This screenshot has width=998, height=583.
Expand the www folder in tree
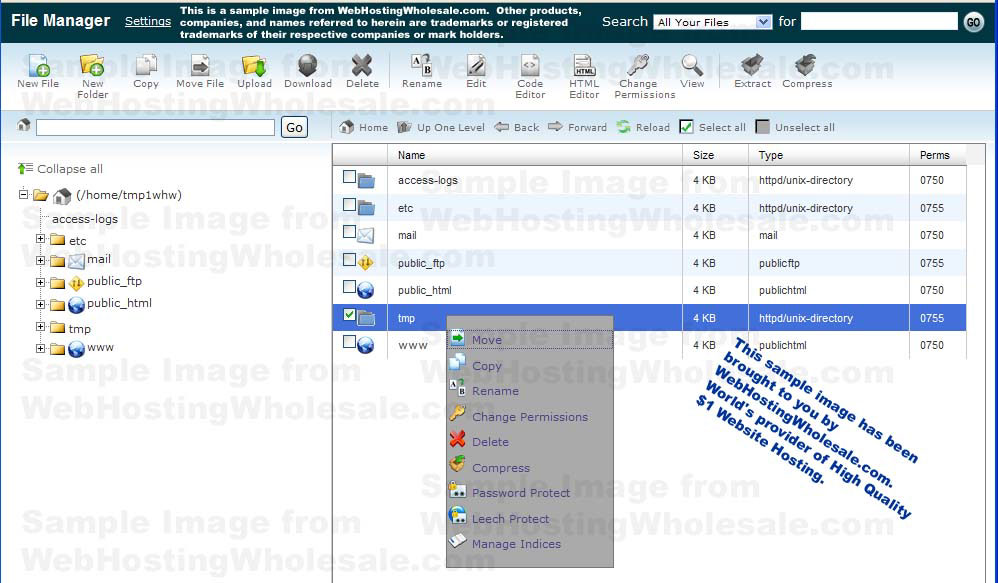pos(40,348)
